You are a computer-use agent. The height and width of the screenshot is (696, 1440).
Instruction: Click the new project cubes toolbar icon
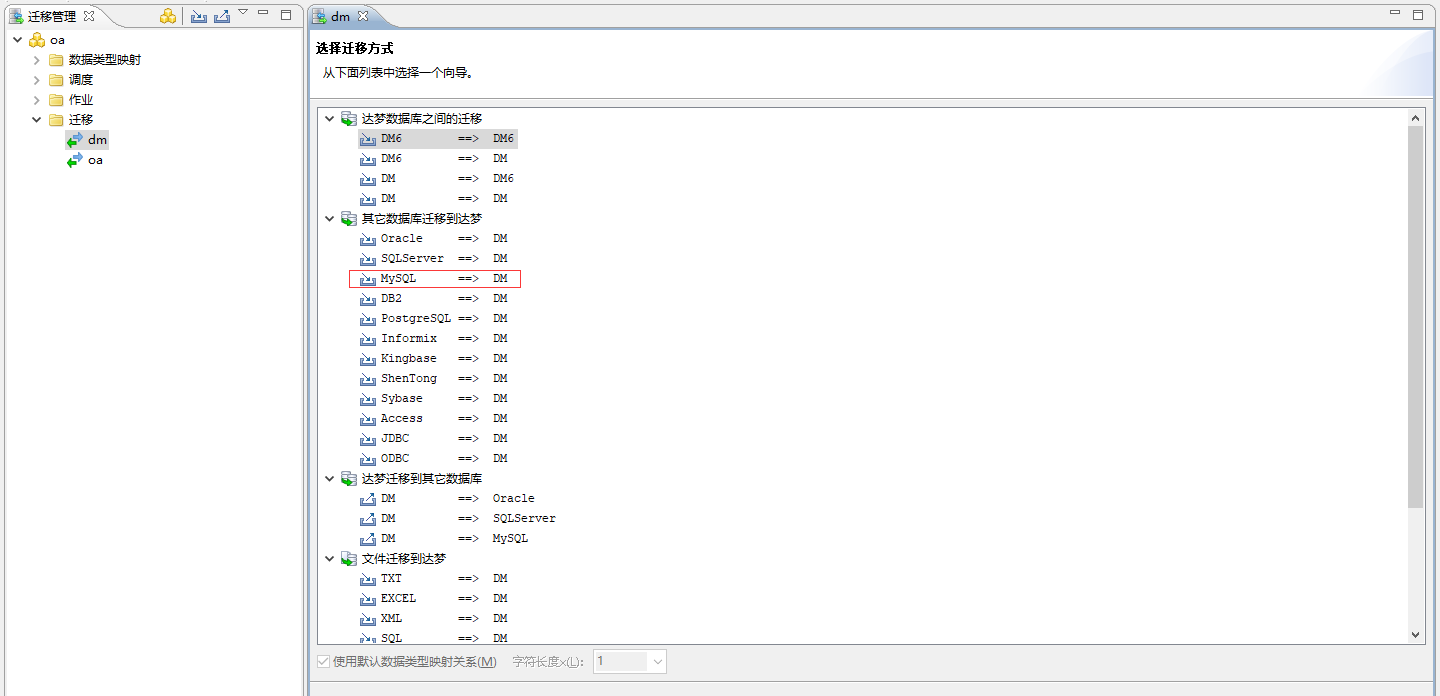coord(168,16)
